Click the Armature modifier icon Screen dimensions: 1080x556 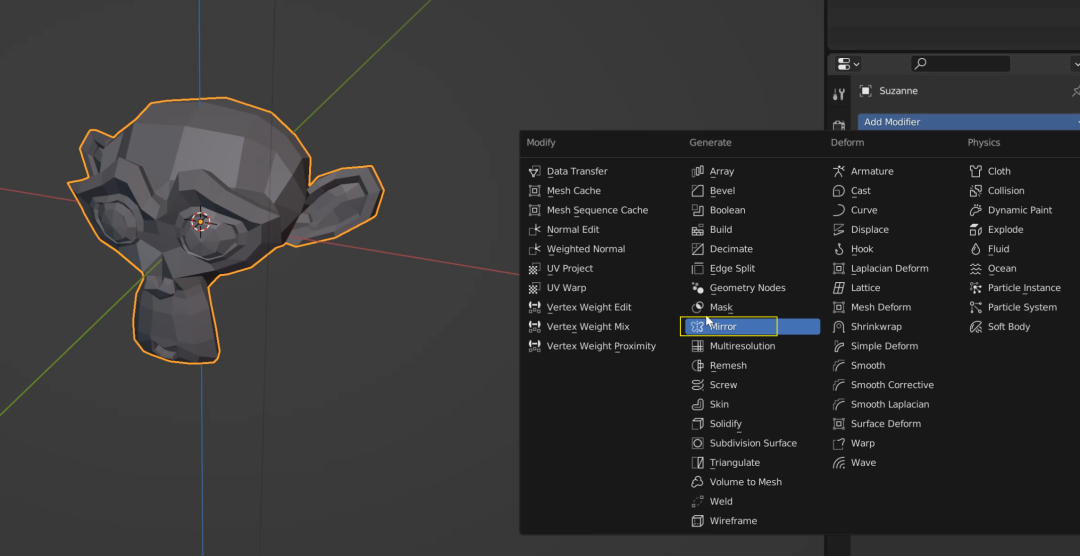tap(838, 172)
